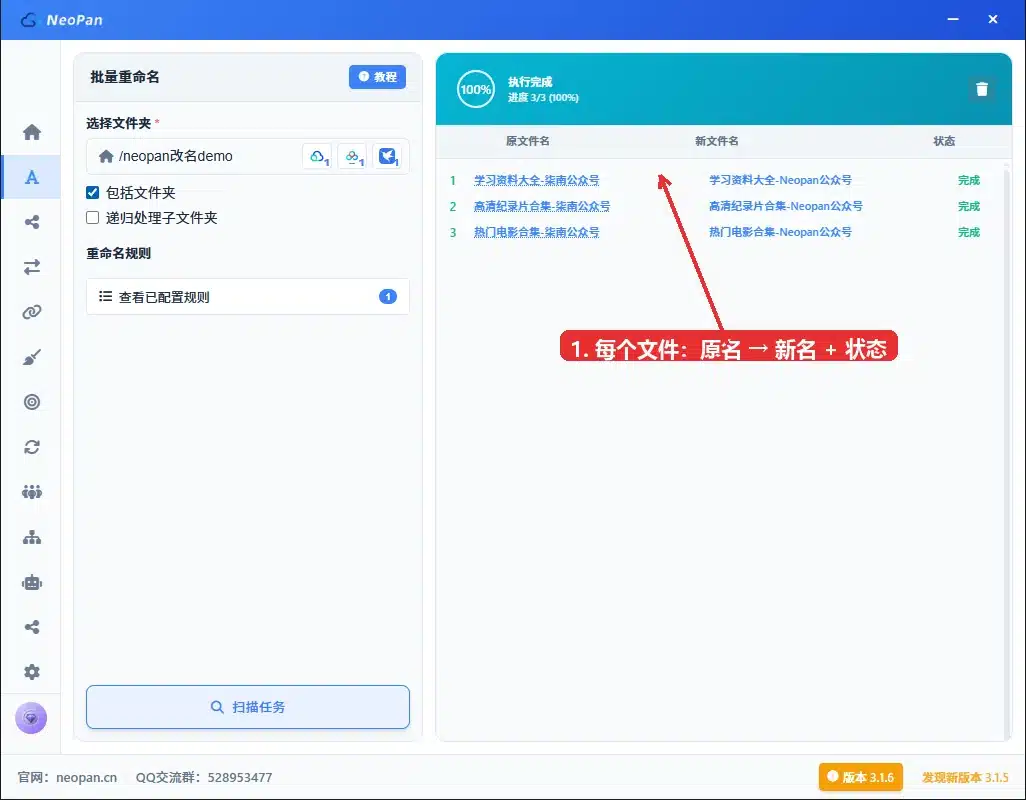Open the lower share sidebar icon
Viewport: 1026px width, 800px height.
tap(31, 627)
